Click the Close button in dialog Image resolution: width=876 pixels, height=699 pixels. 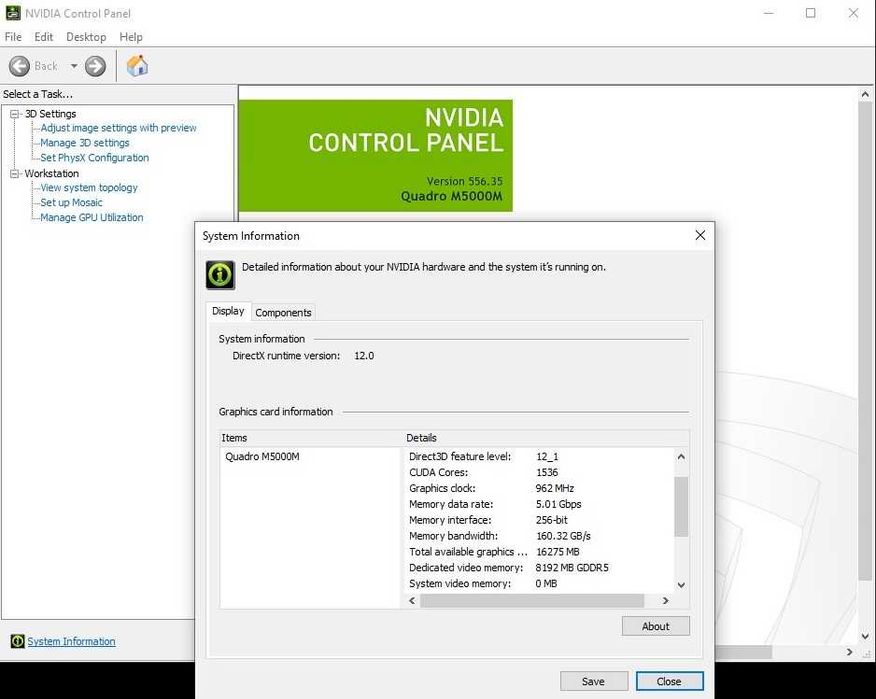pyautogui.click(x=669, y=681)
